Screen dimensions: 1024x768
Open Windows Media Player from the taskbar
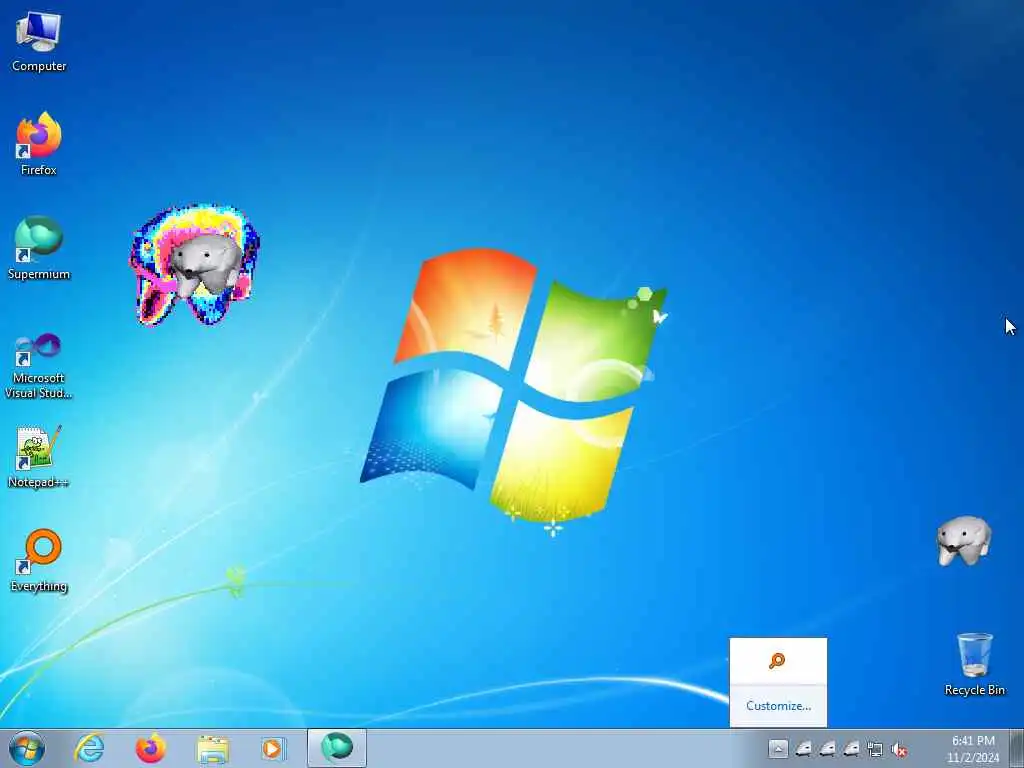point(273,748)
